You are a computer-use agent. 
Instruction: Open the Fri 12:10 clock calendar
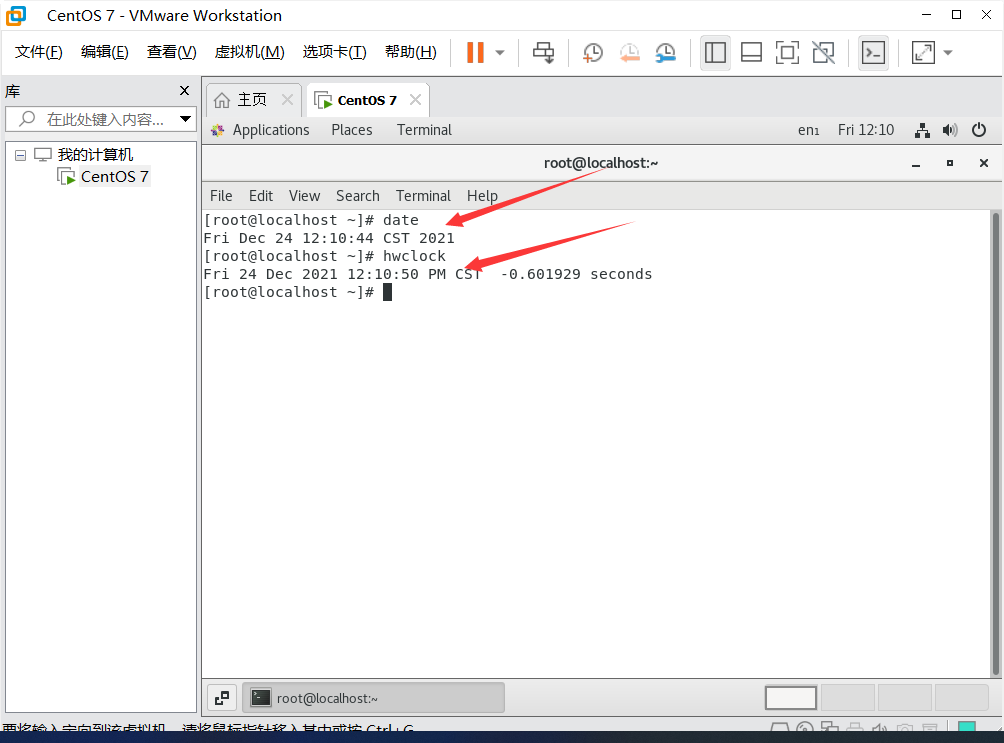coord(866,130)
